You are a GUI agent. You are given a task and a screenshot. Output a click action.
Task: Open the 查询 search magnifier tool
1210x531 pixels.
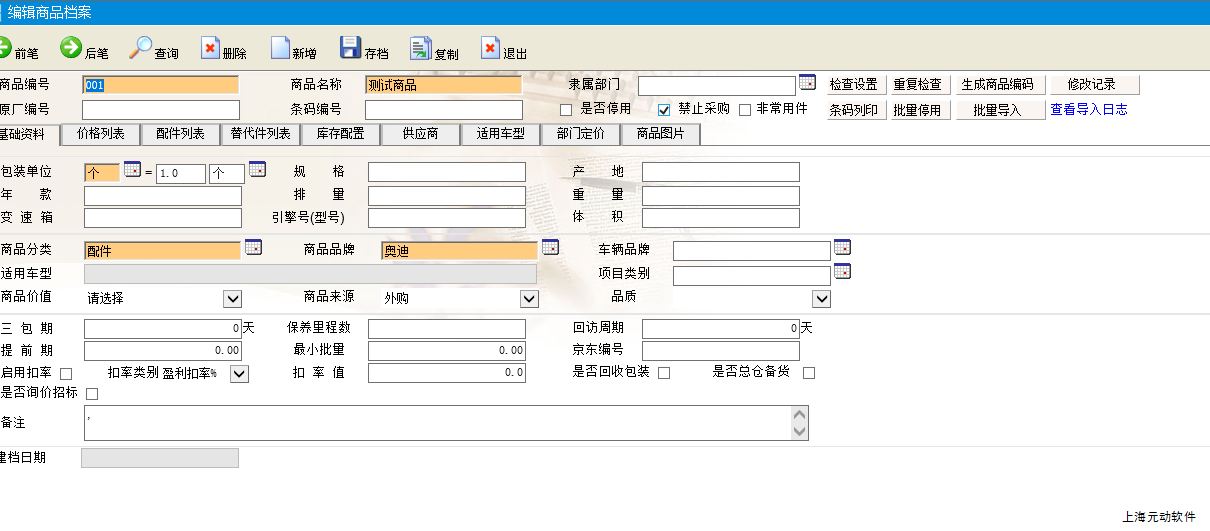tap(141, 48)
